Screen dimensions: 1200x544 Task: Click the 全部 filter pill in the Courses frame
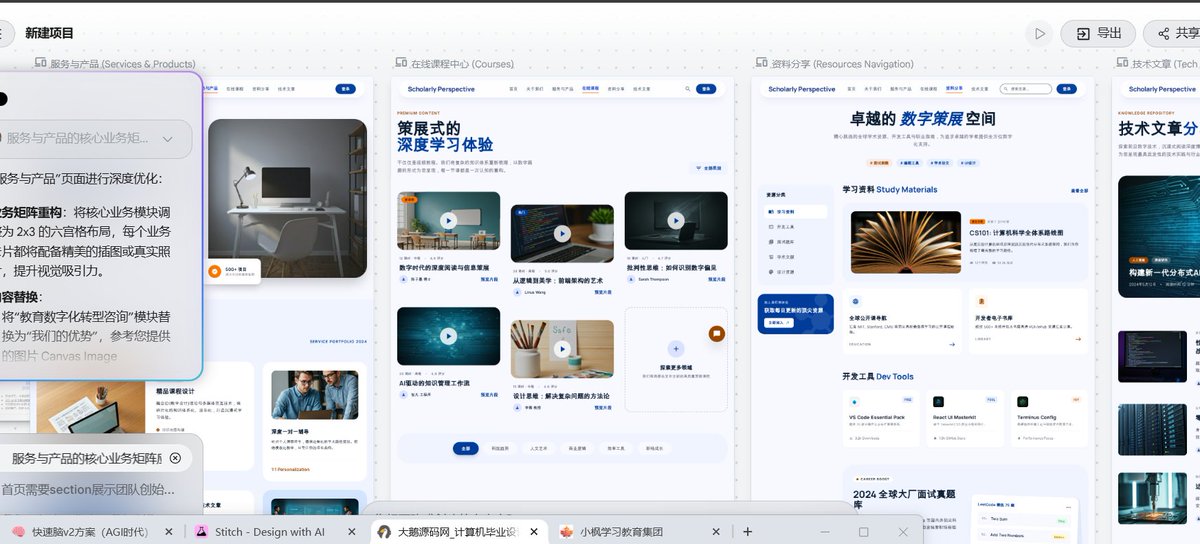tap(465, 448)
